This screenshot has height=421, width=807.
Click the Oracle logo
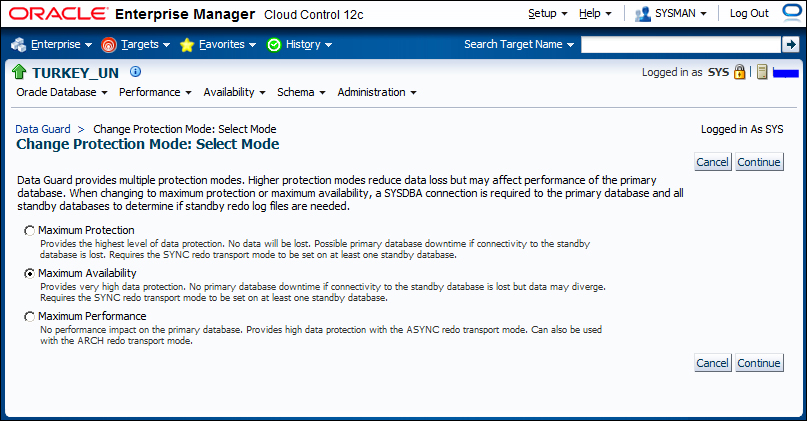point(59,14)
